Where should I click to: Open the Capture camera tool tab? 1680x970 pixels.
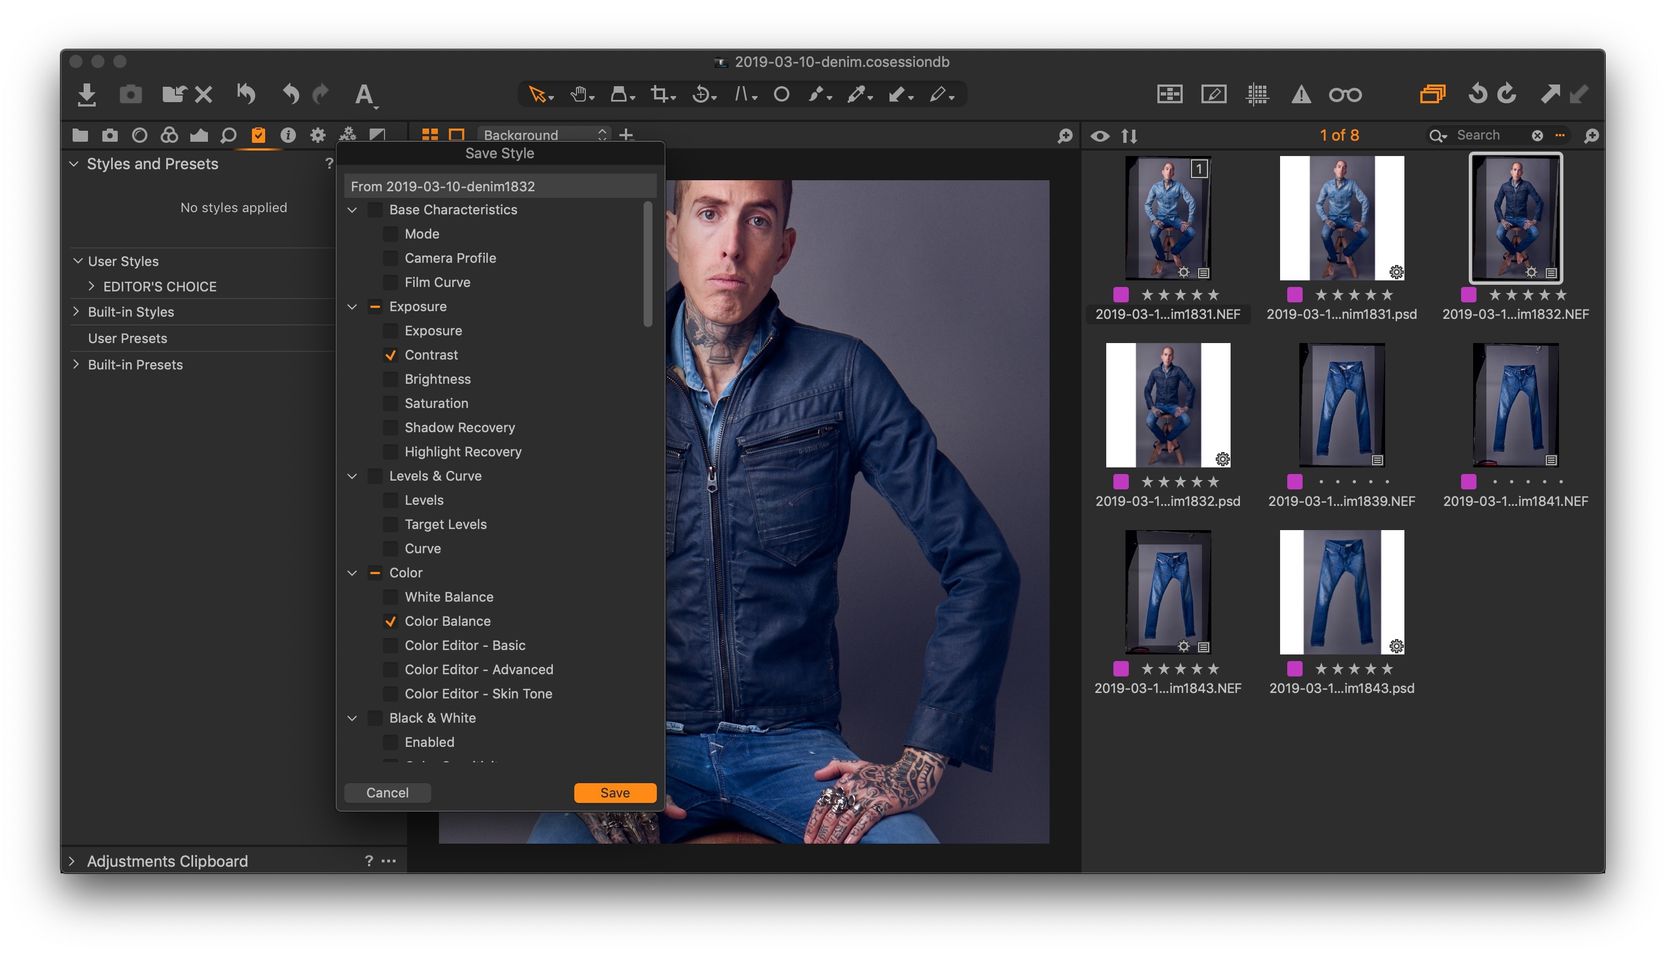[x=110, y=135]
